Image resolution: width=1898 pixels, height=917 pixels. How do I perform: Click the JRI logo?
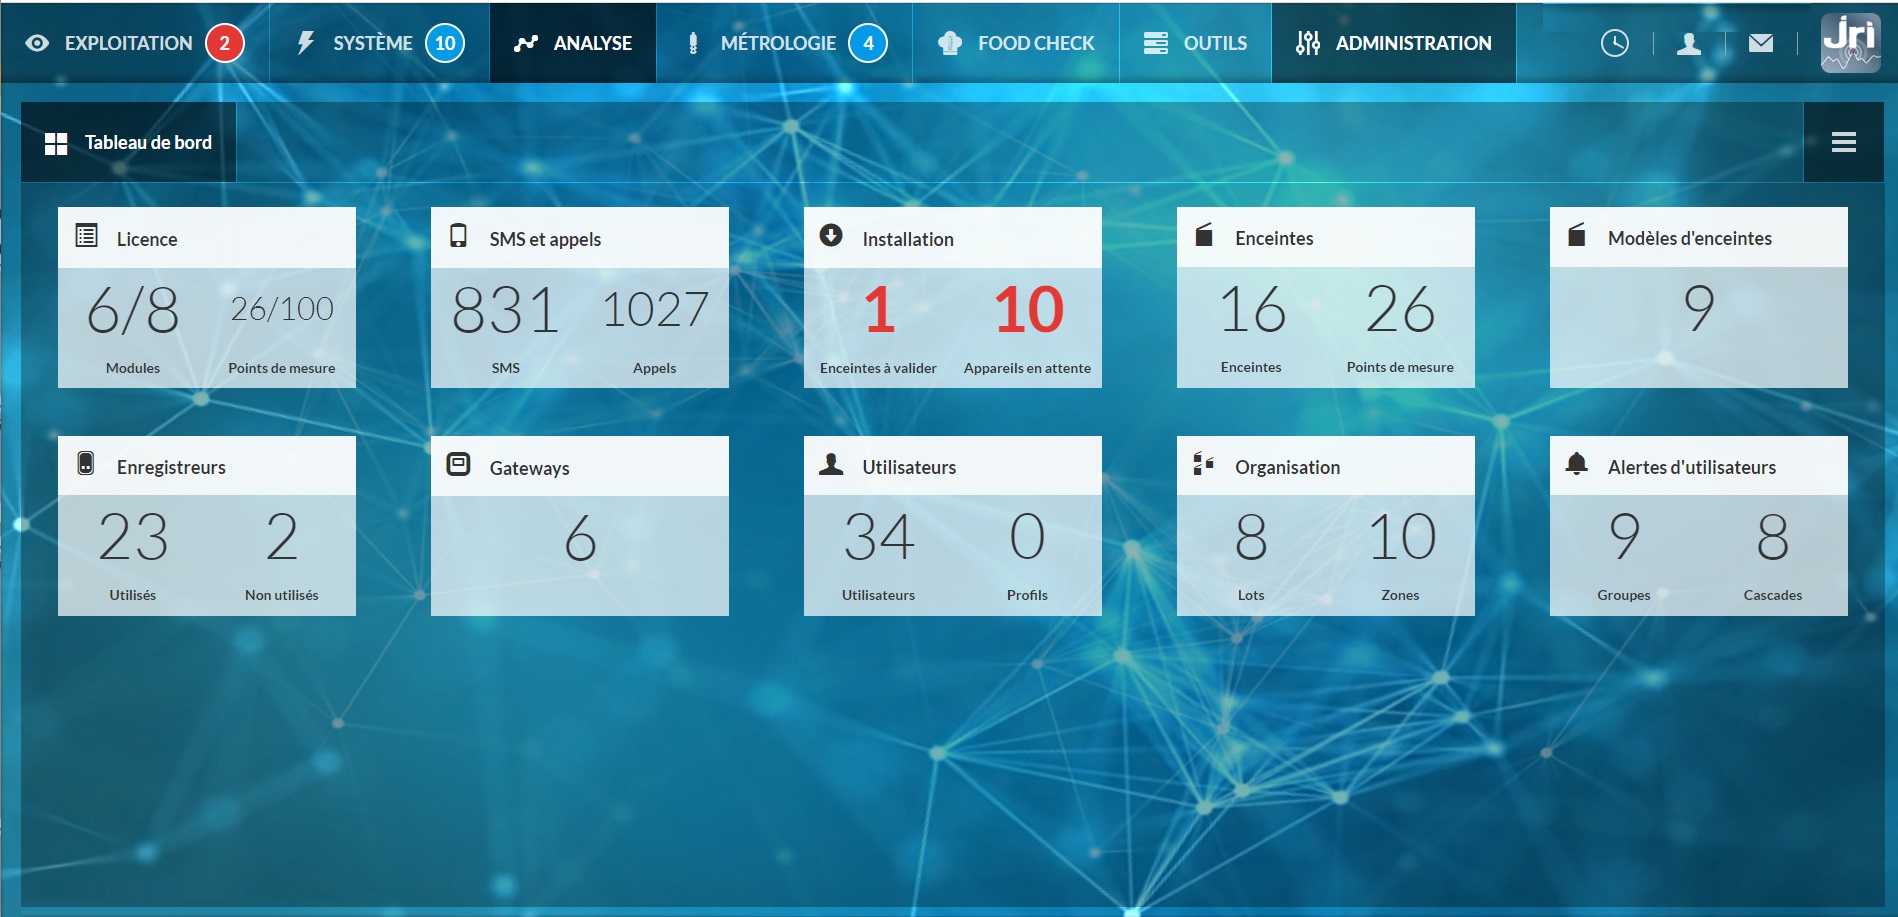tap(1851, 43)
